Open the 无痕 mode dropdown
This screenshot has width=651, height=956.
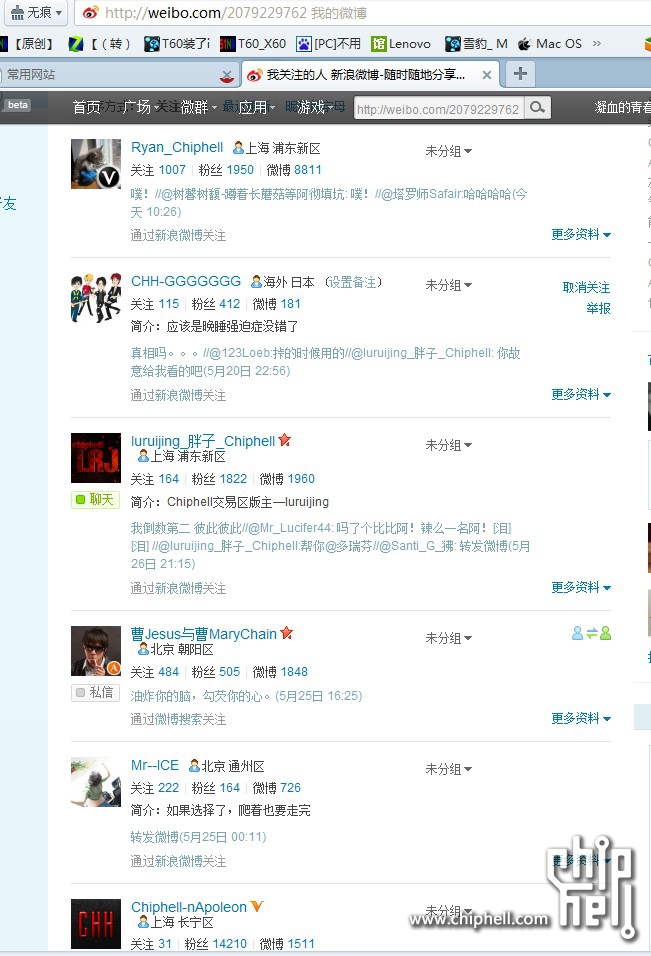click(37, 13)
